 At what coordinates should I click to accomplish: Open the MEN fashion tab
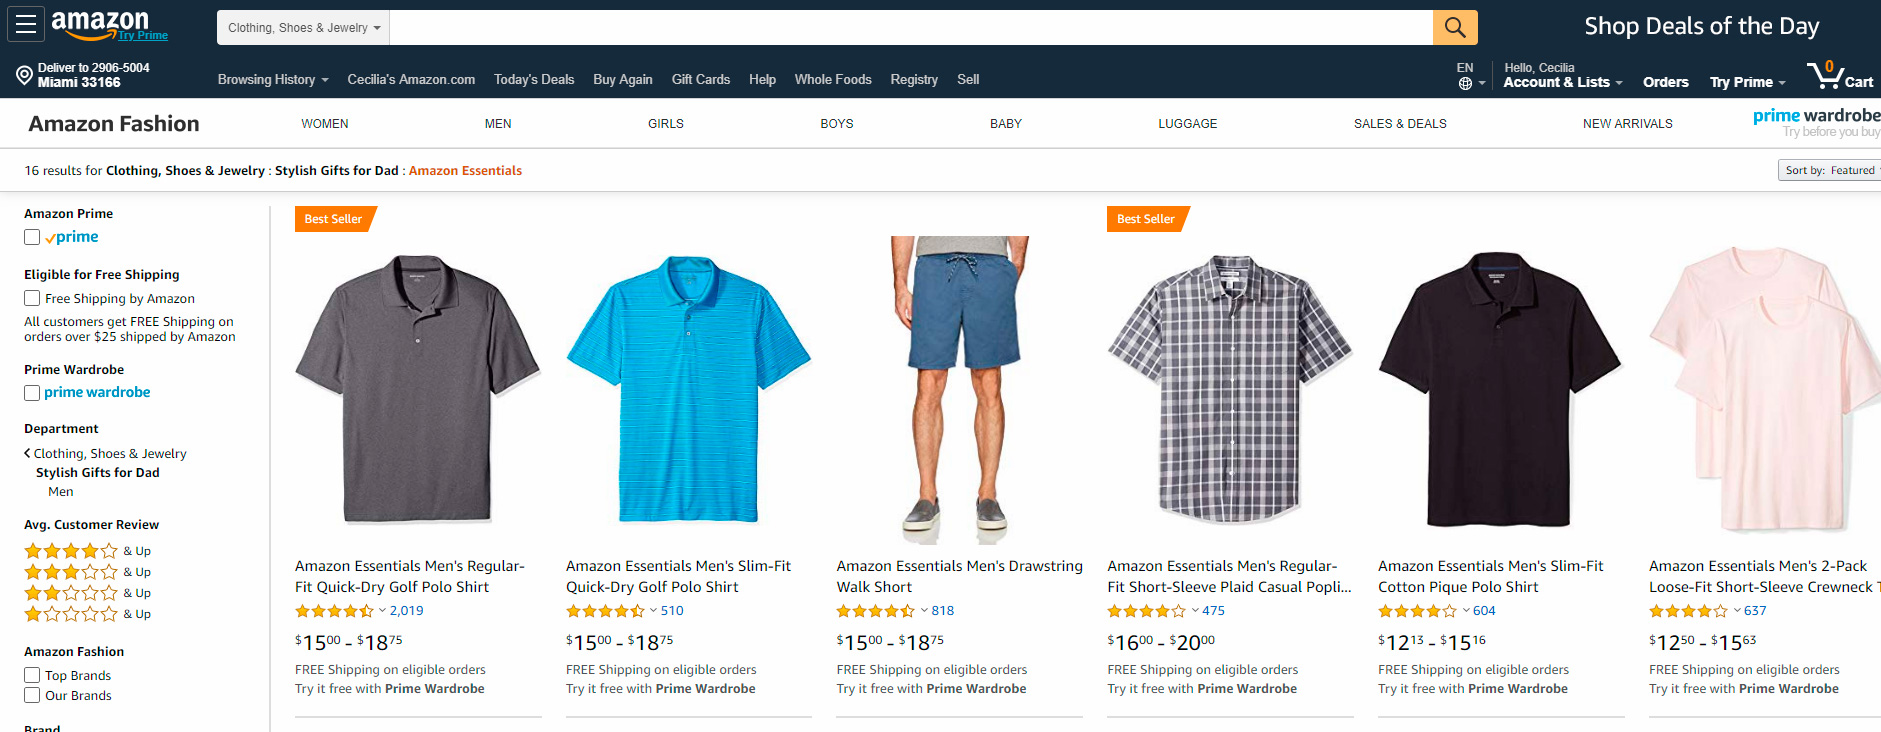[x=498, y=124]
